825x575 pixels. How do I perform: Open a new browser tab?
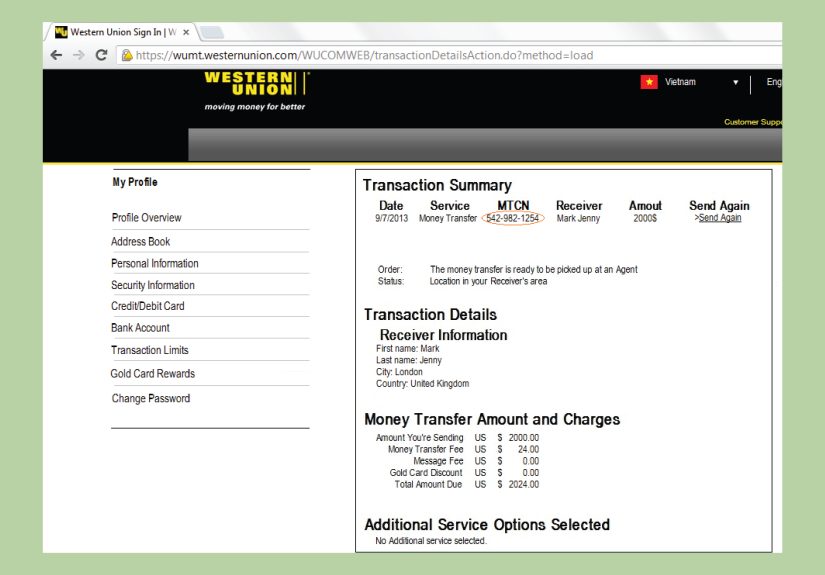[x=212, y=33]
